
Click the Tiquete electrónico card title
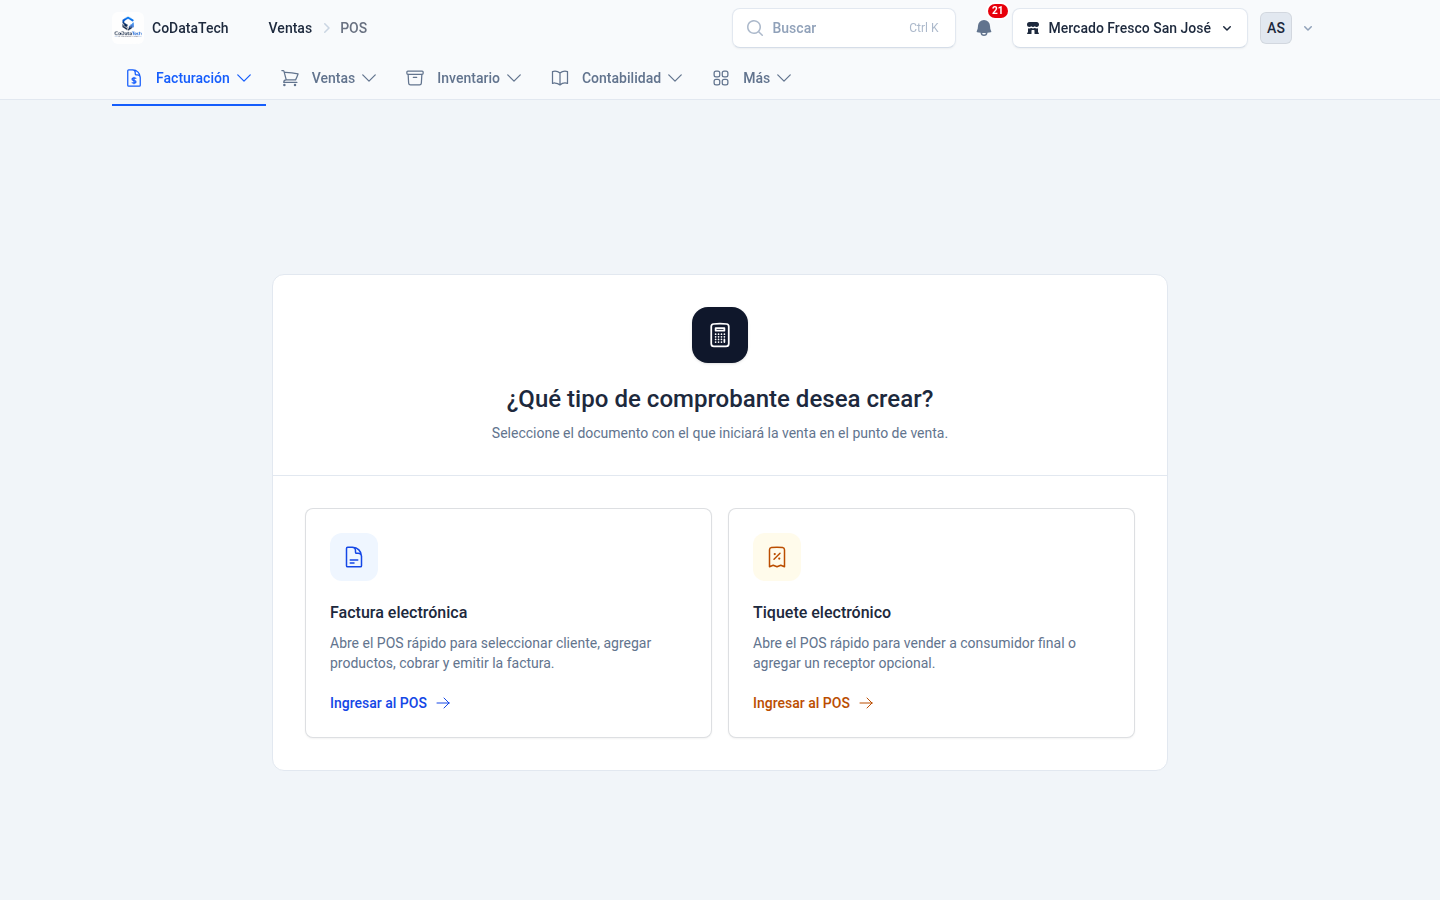tap(822, 612)
